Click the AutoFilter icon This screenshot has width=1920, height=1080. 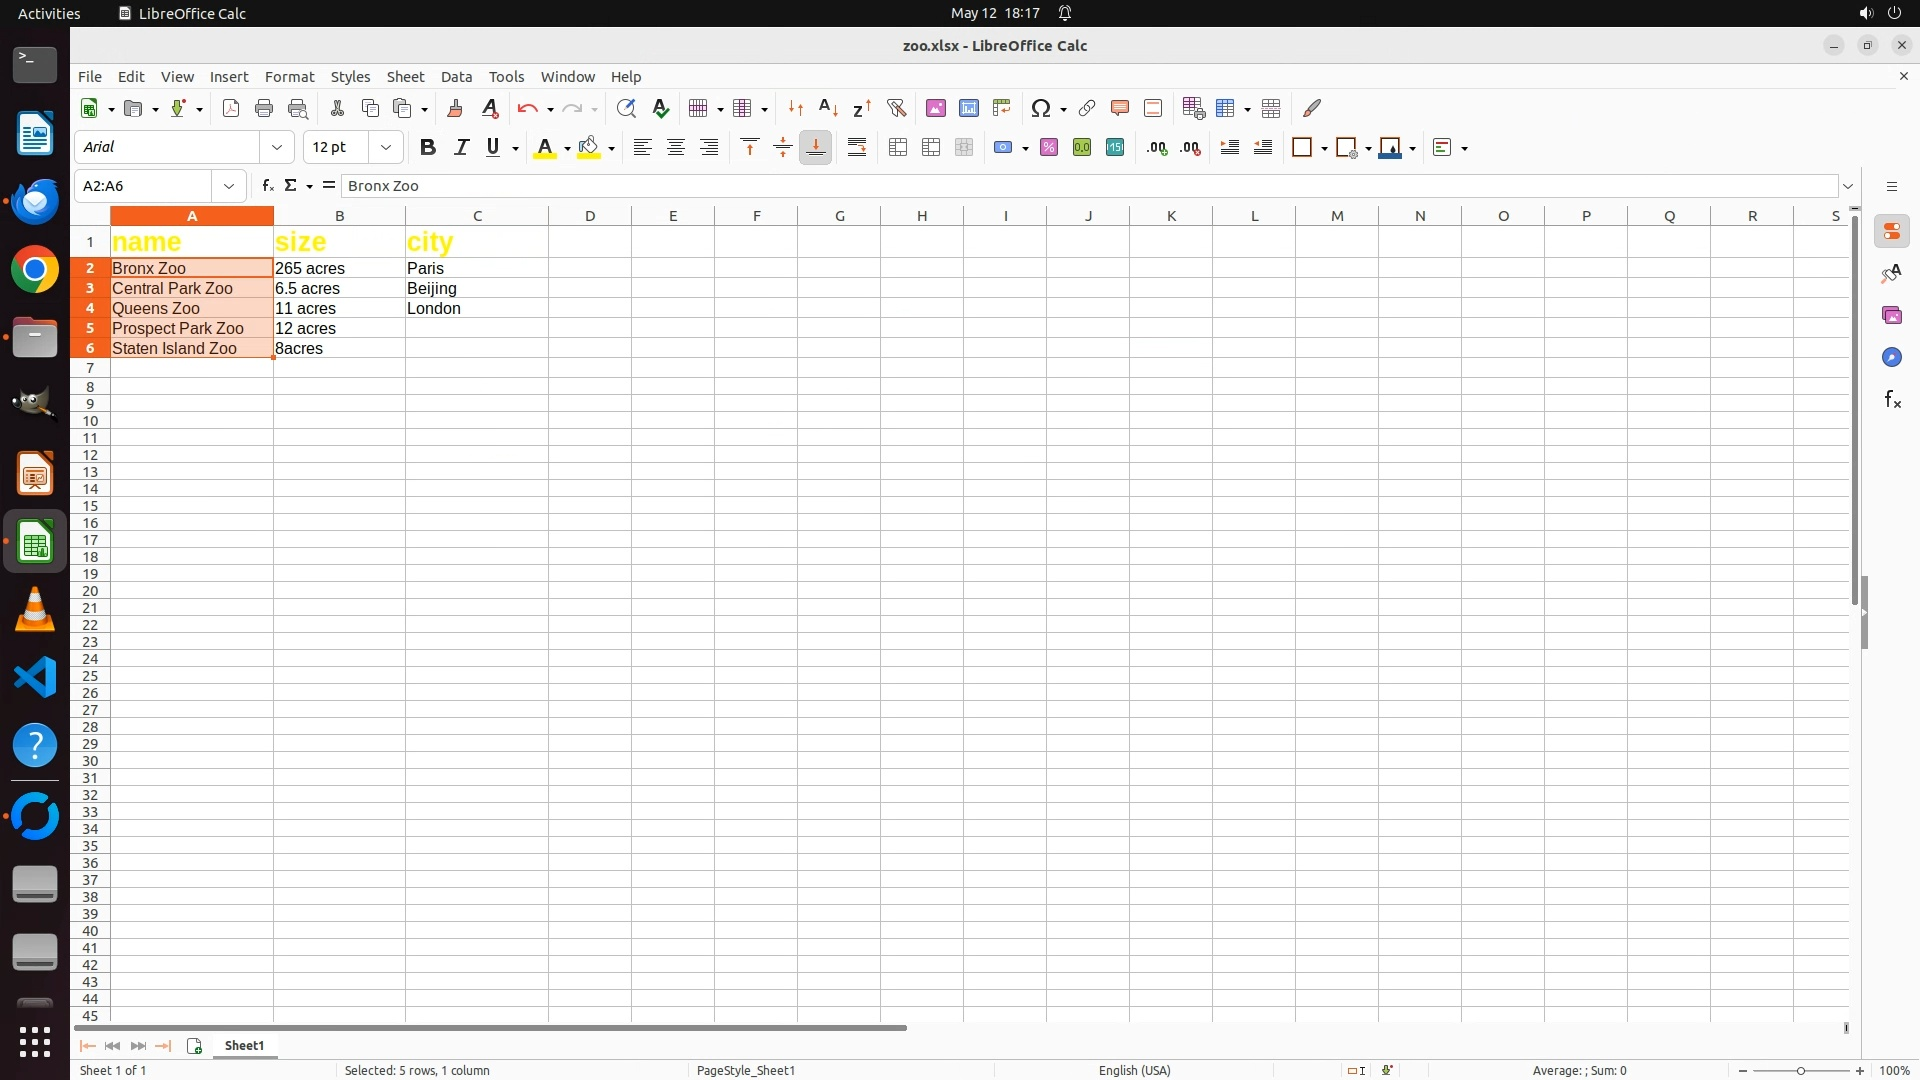[896, 108]
